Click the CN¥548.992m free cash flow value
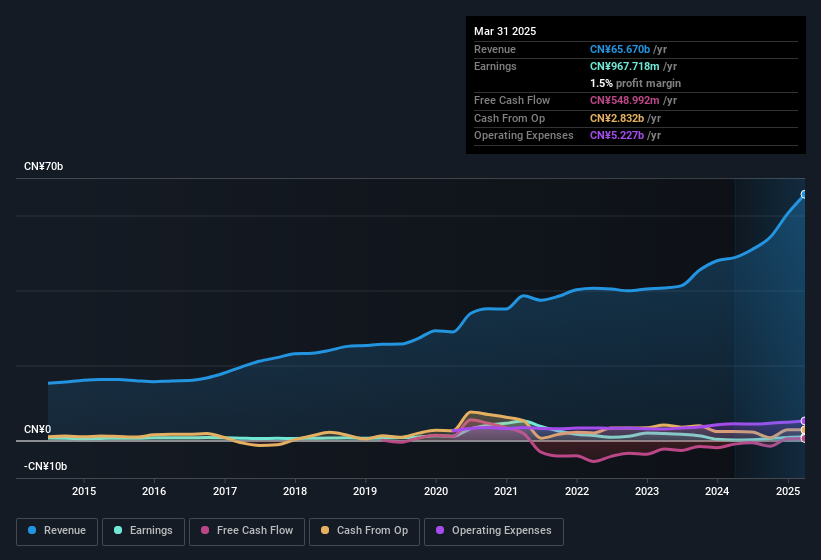Screen dimensions: 821x560 [x=625, y=100]
